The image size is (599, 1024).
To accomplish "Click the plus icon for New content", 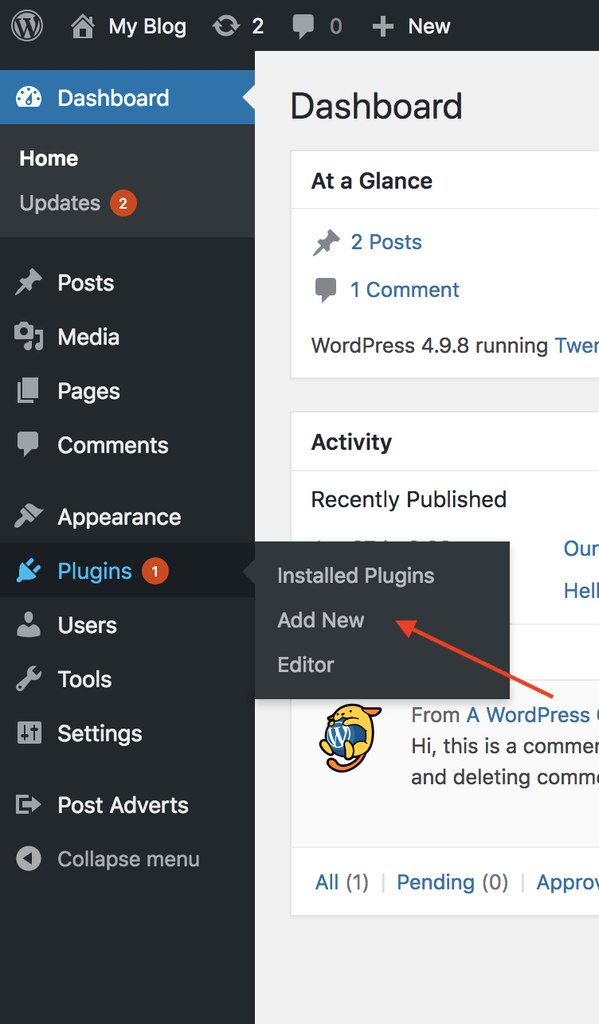I will point(383,27).
